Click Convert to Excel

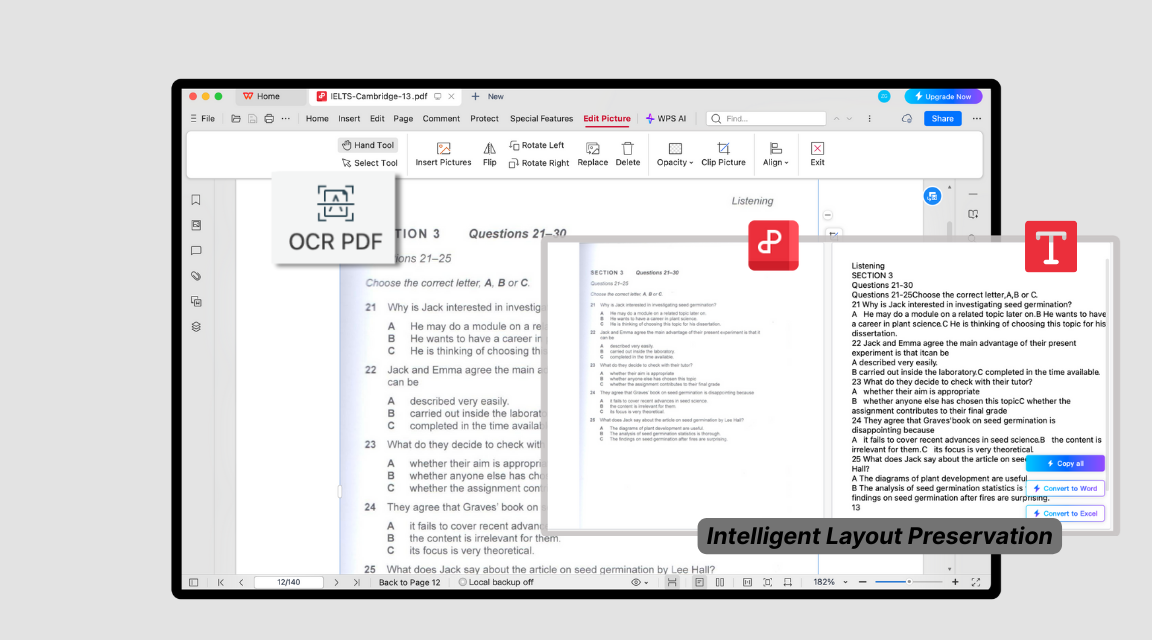(1065, 514)
